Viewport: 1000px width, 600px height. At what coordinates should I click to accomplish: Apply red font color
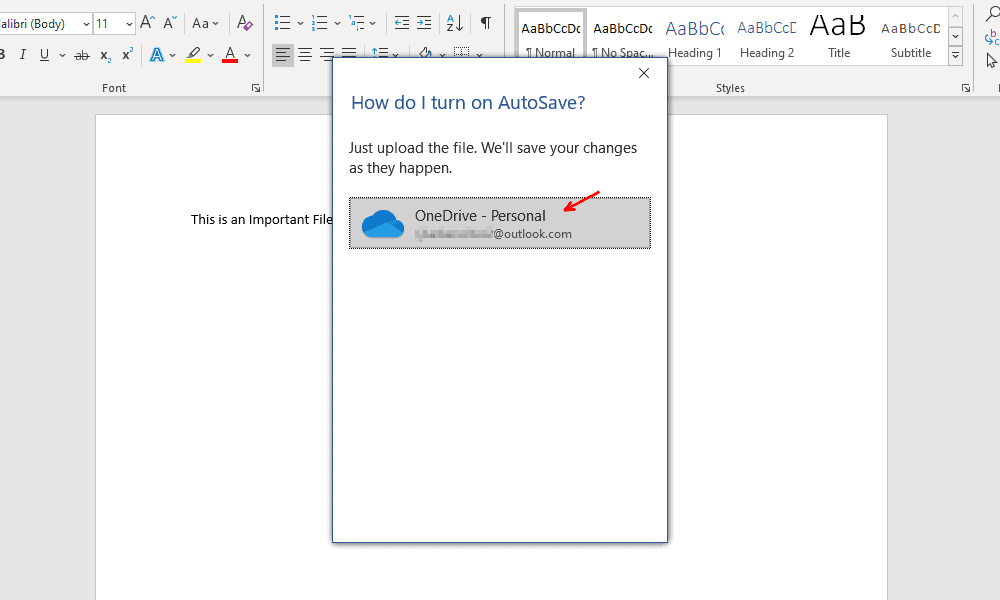point(231,55)
